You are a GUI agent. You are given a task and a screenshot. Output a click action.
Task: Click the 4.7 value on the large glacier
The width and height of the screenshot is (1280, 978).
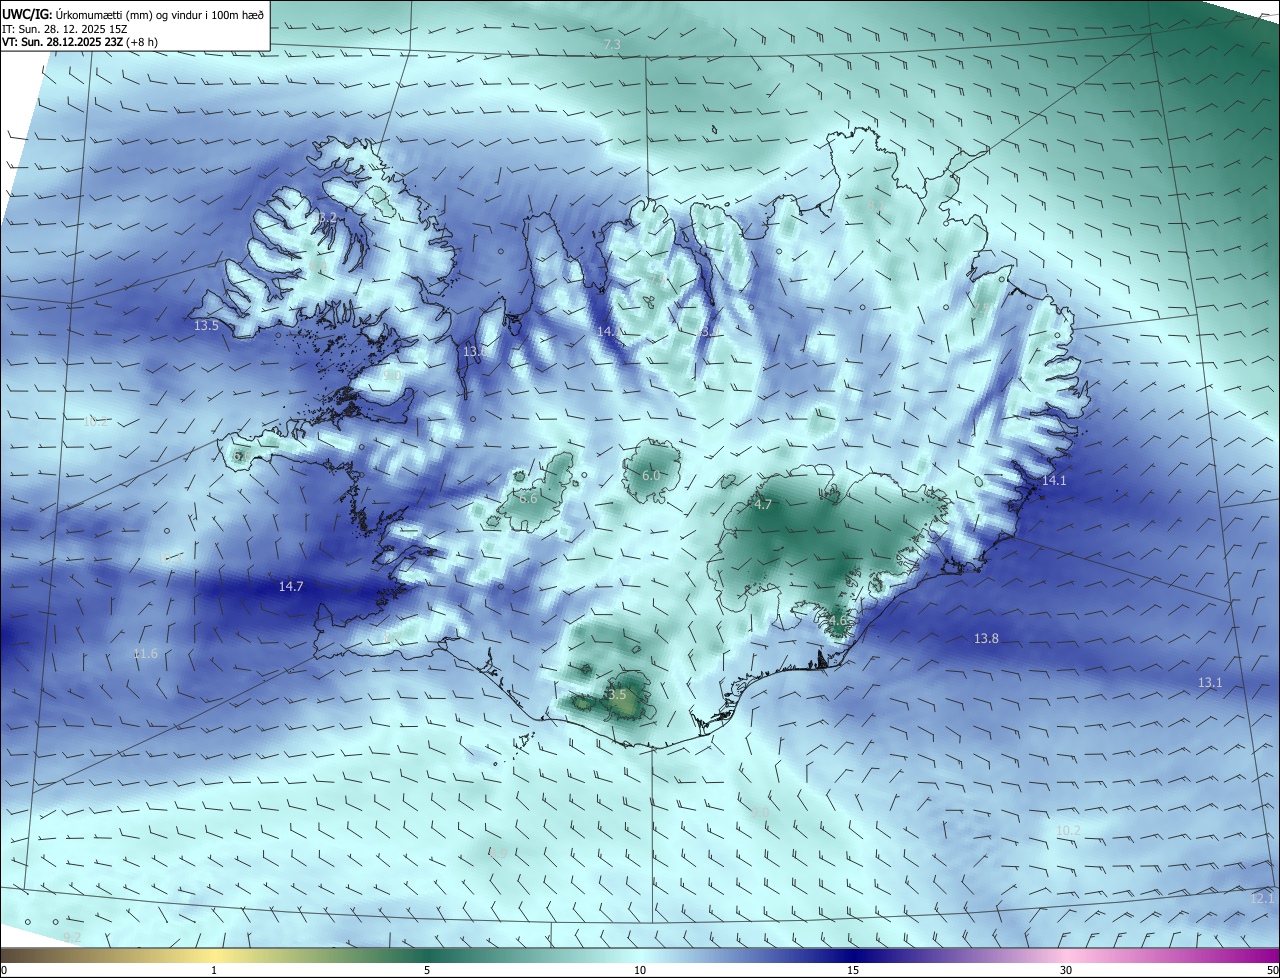pyautogui.click(x=763, y=505)
